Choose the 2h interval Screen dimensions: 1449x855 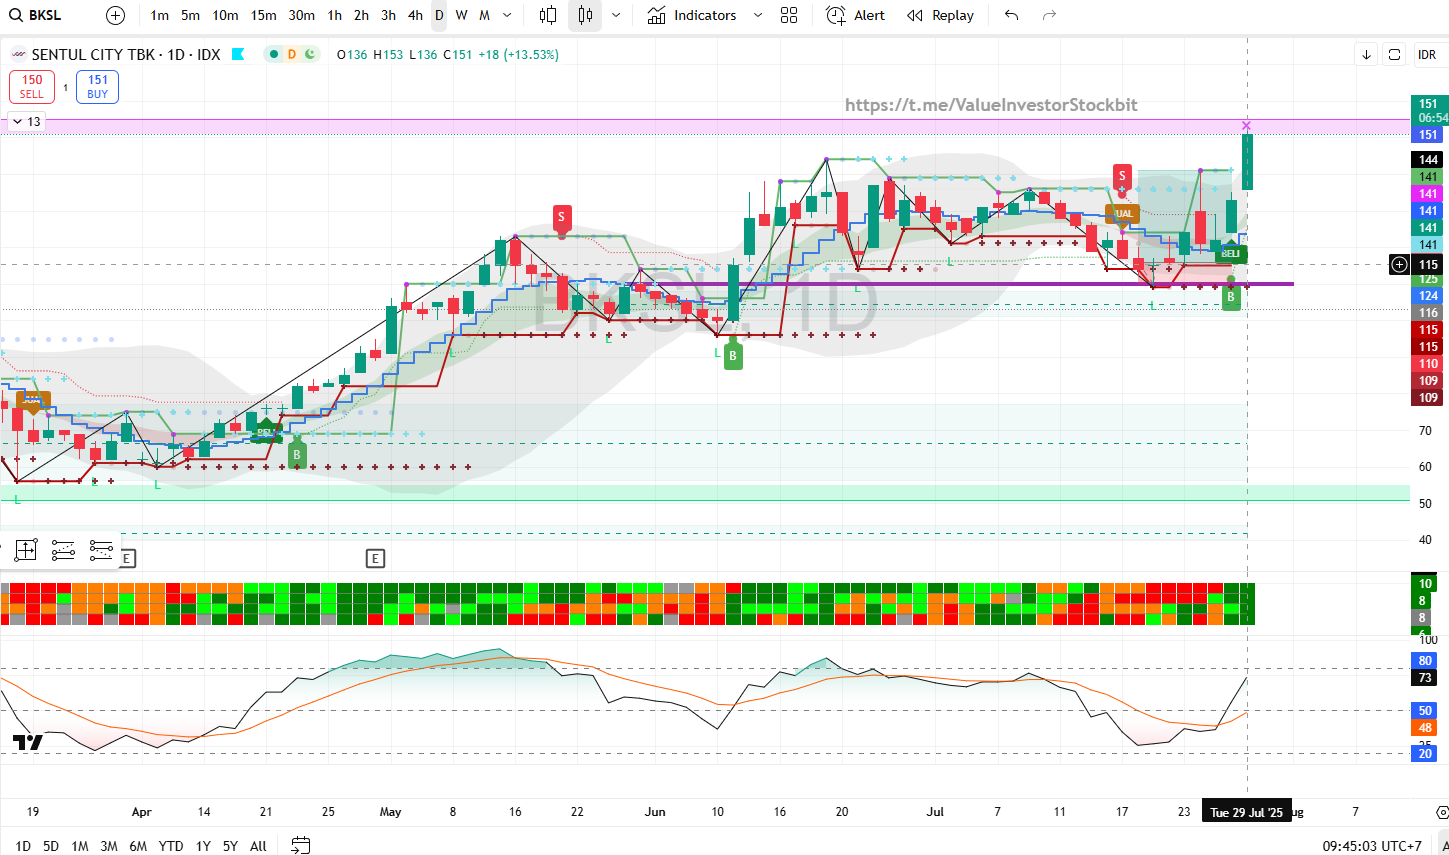coord(361,15)
